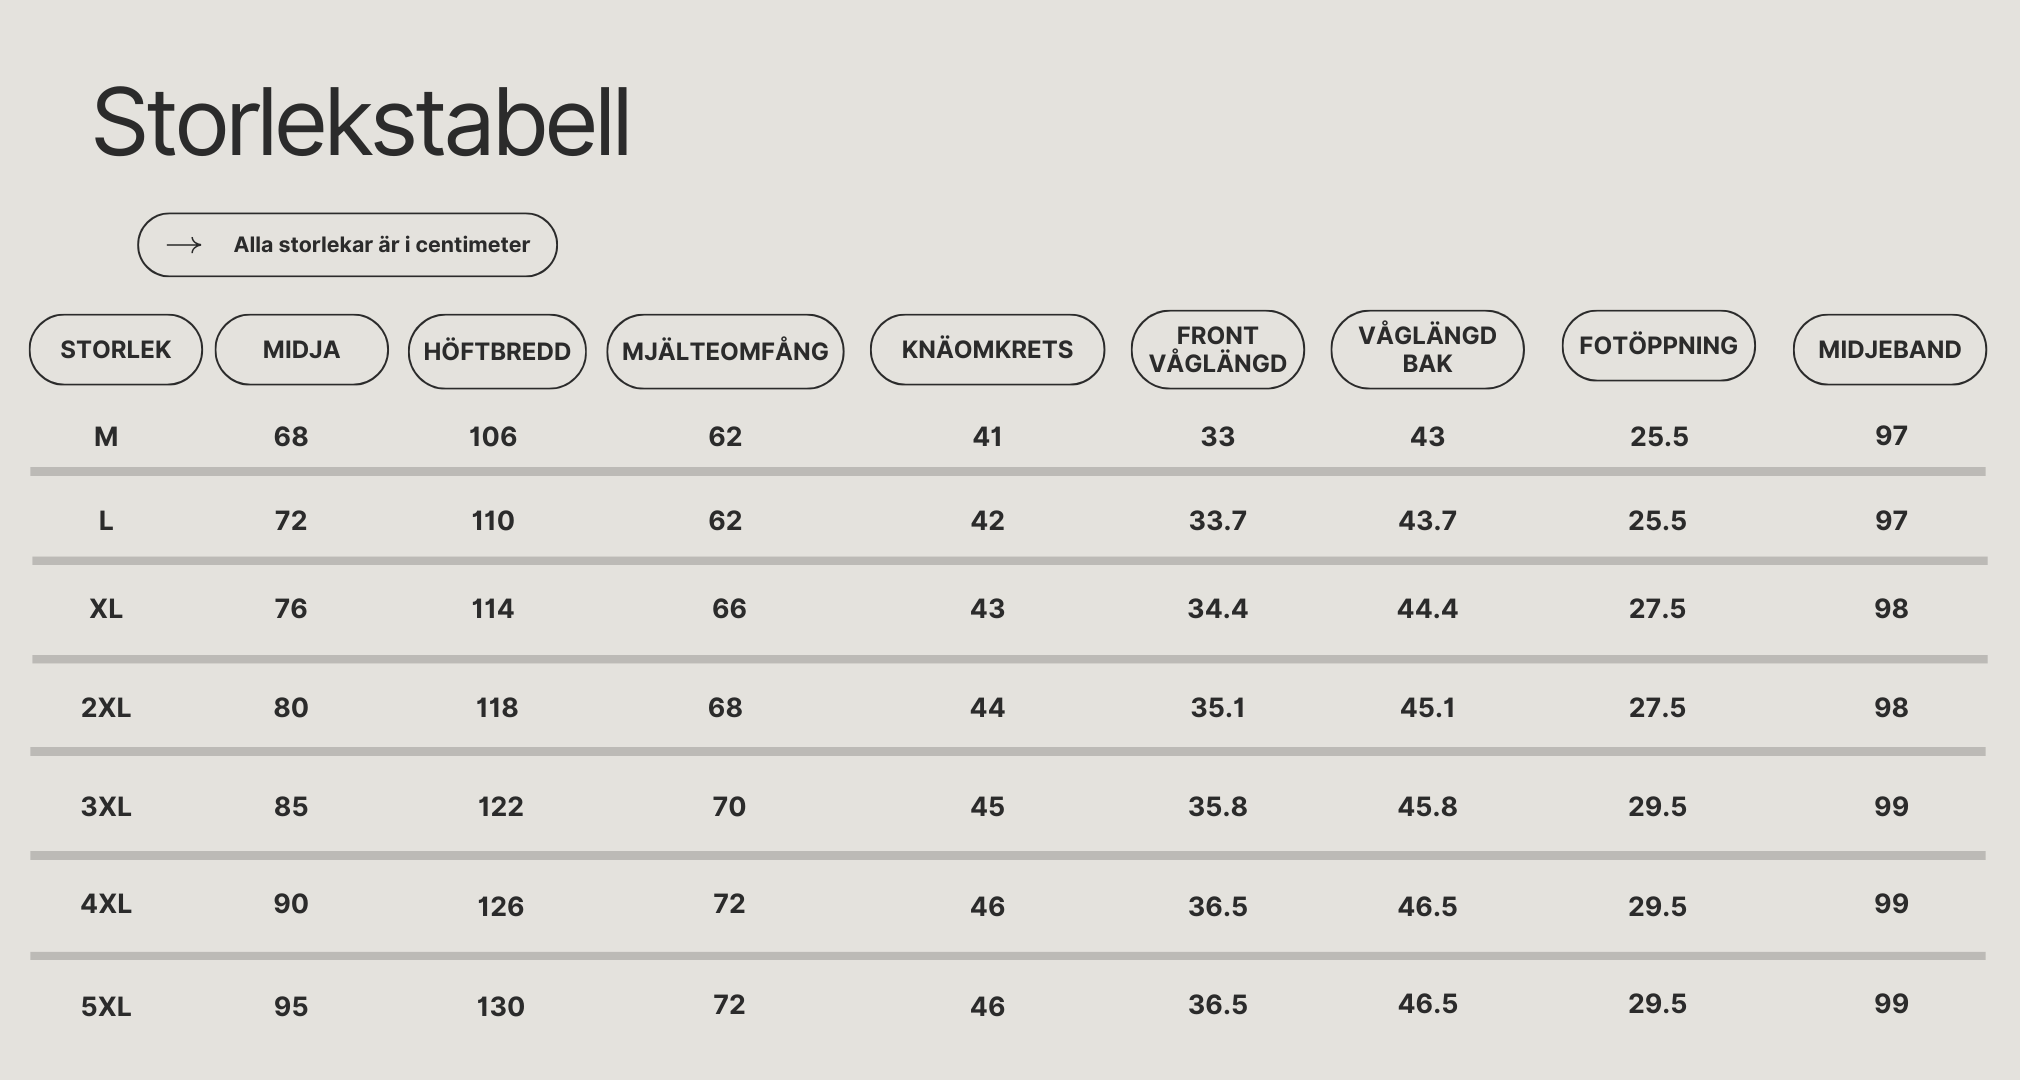This screenshot has height=1080, width=2020.
Task: Select the M size row label
Action: [106, 436]
